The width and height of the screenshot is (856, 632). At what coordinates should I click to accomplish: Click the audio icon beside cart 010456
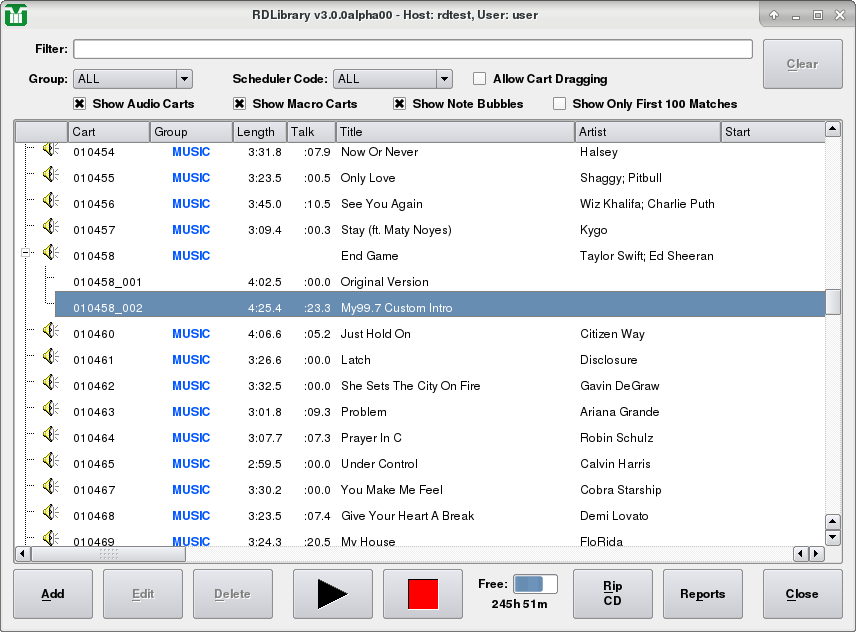coord(50,202)
